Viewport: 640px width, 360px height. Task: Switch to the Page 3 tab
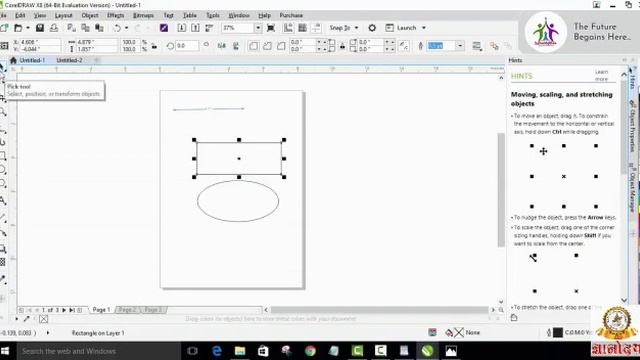[x=153, y=310]
